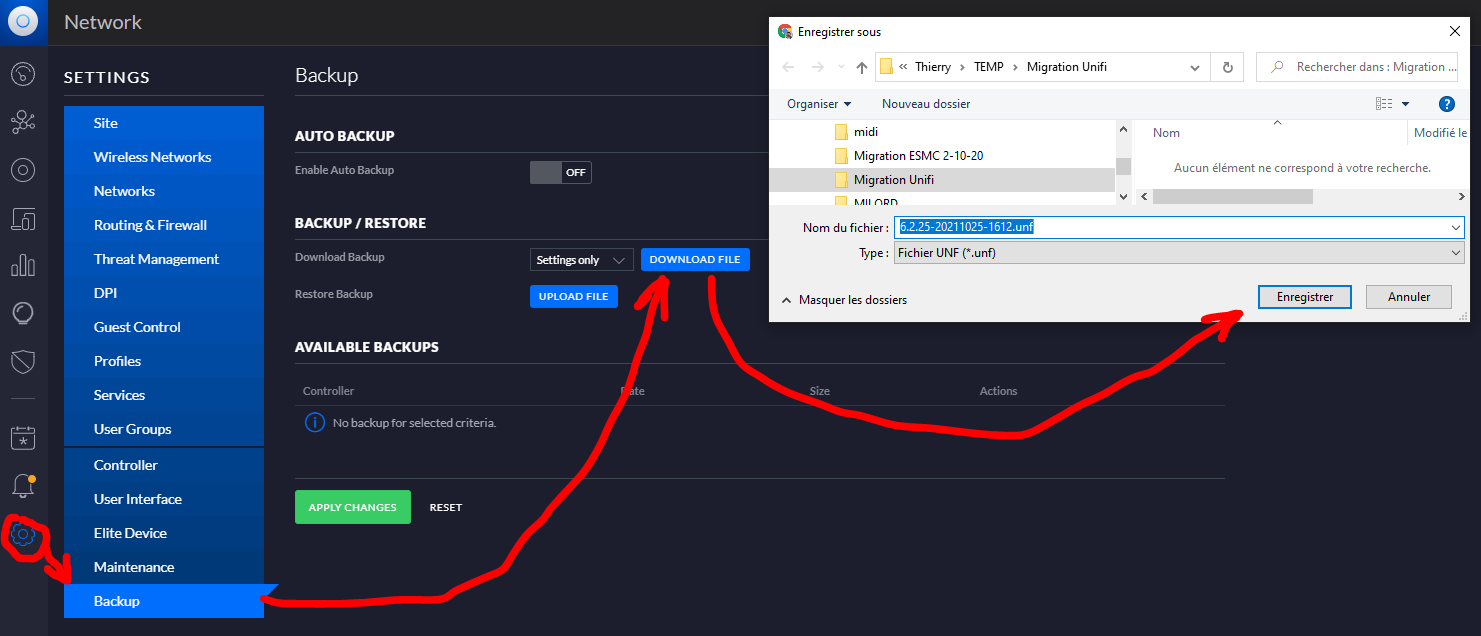
Task: Expand the file Type dropdown
Action: tap(1178, 253)
